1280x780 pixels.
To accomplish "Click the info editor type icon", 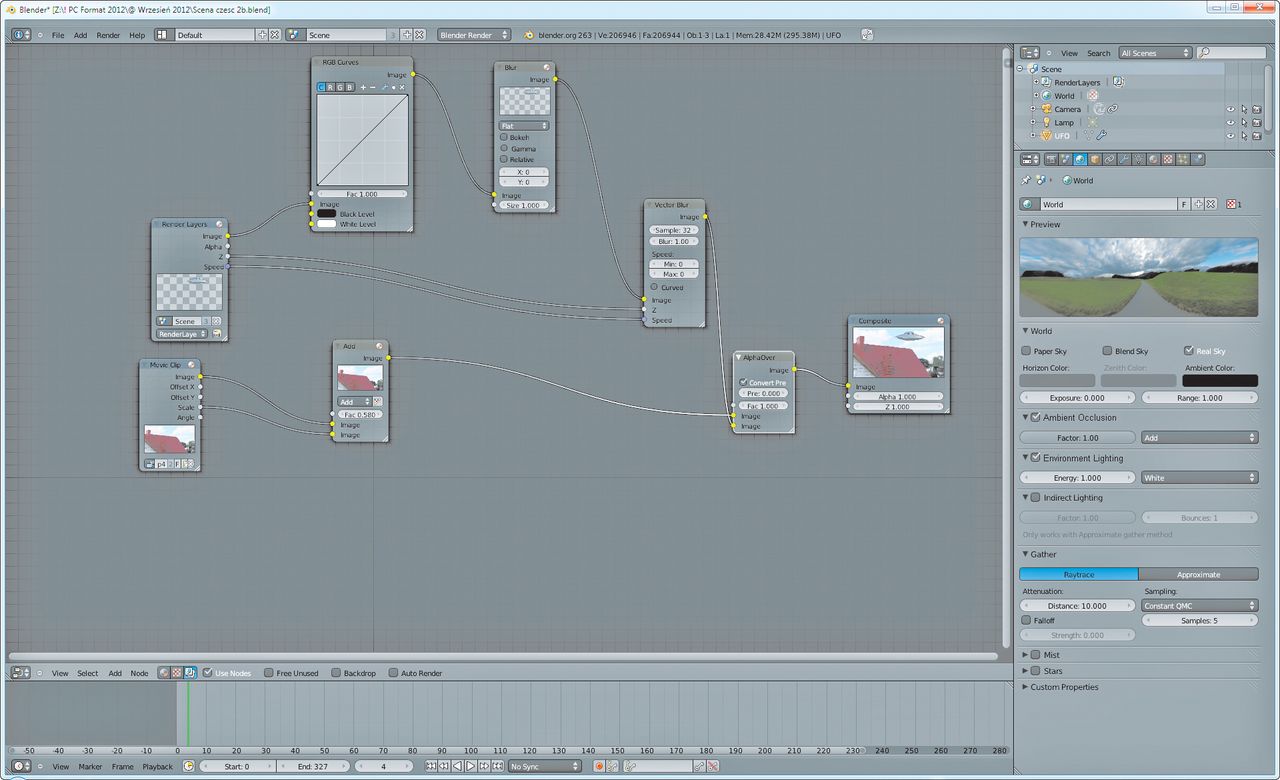I will point(21,34).
